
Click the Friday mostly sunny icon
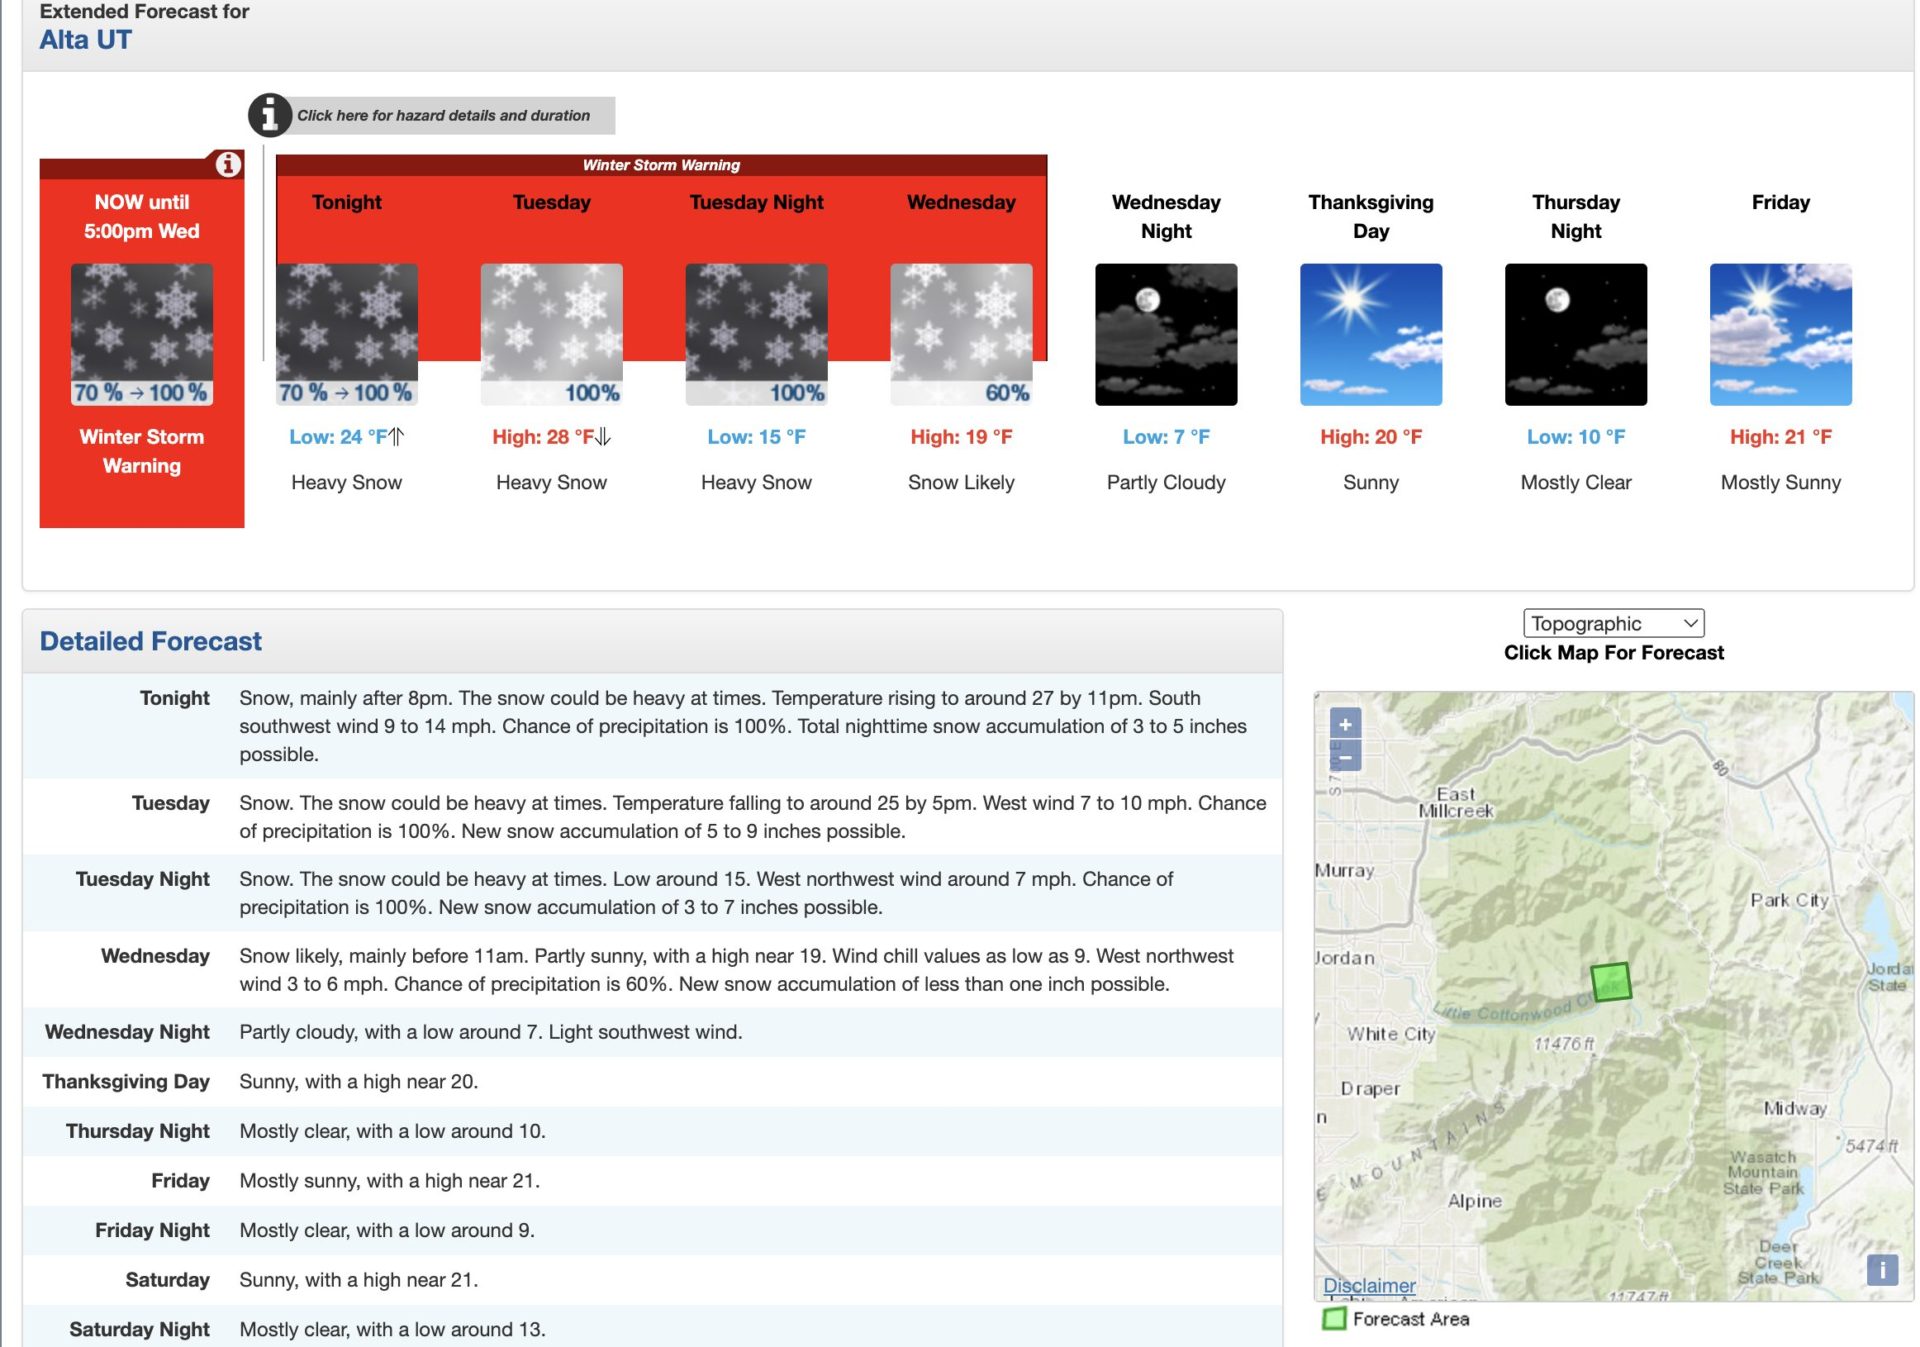pos(1781,334)
